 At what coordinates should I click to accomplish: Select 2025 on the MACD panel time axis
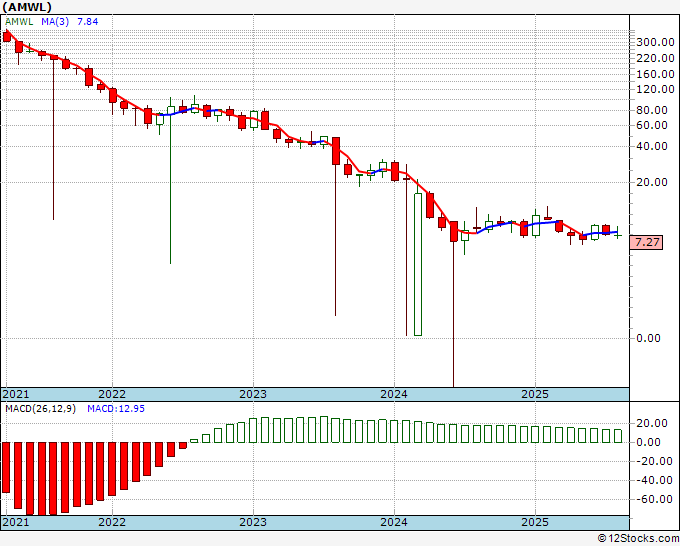pyautogui.click(x=535, y=522)
